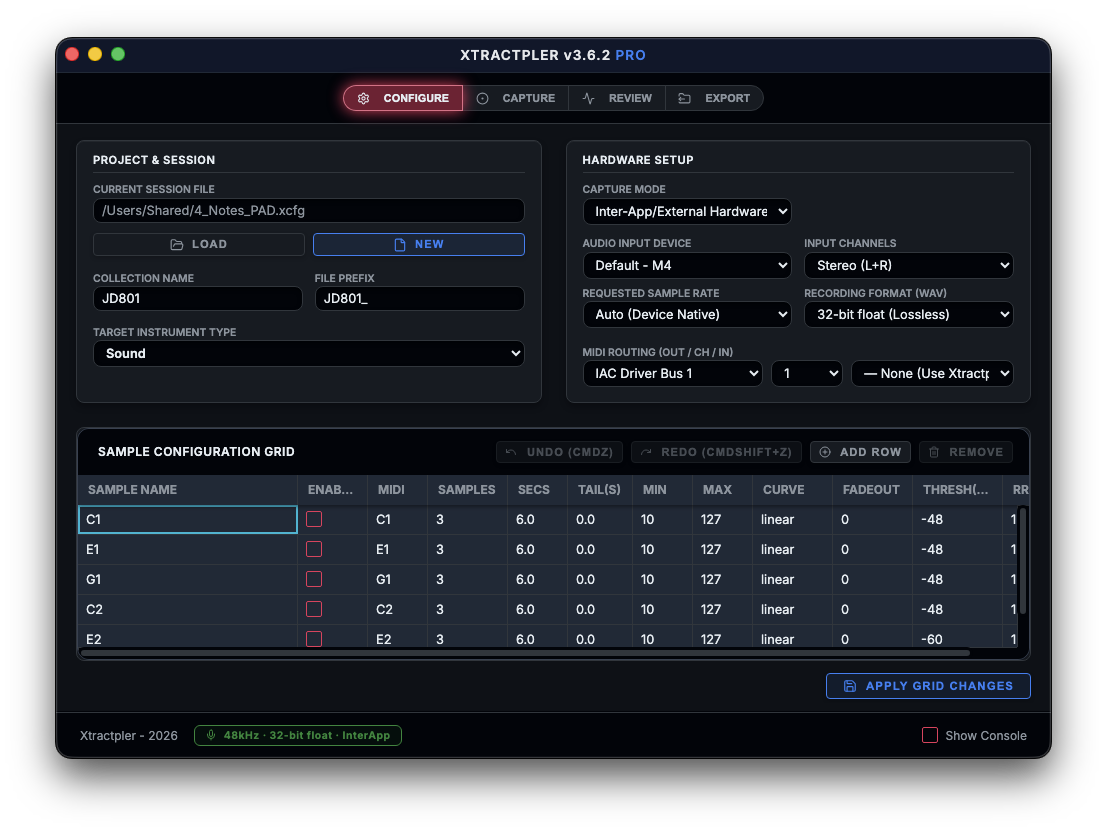Click the Curve column header
This screenshot has width=1107, height=832.
pos(792,489)
